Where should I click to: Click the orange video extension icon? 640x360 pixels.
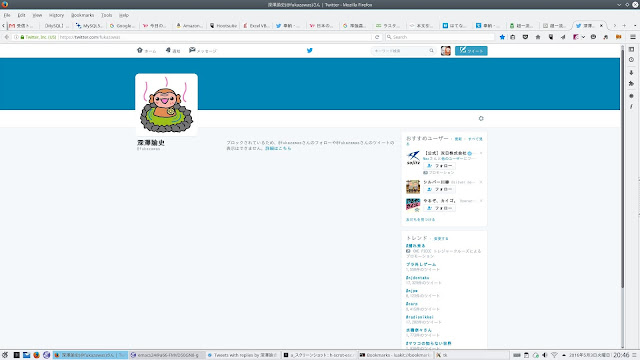[619, 37]
